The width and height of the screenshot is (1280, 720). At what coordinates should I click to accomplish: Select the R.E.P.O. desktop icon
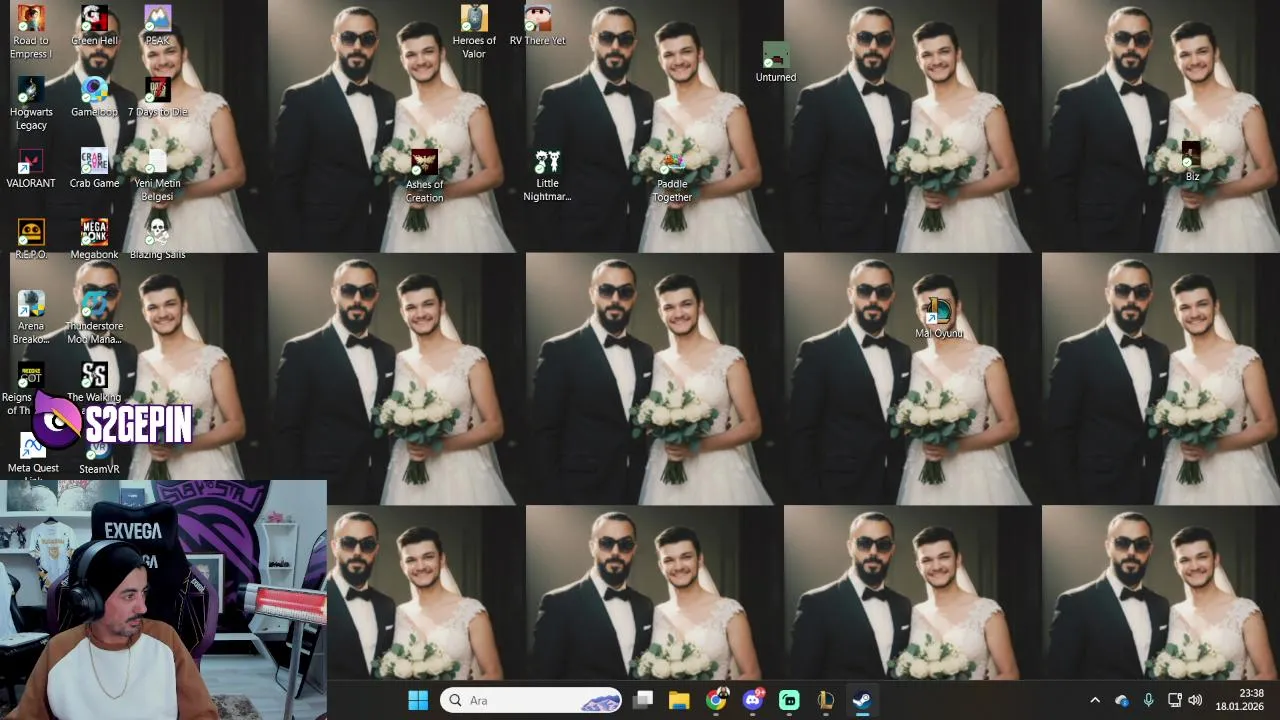(x=31, y=240)
